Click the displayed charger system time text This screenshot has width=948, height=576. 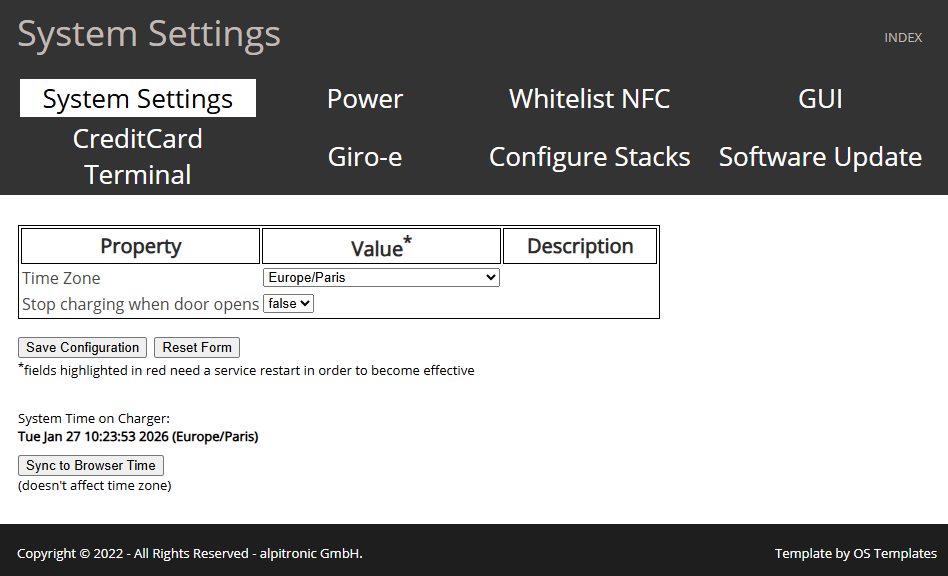138,437
